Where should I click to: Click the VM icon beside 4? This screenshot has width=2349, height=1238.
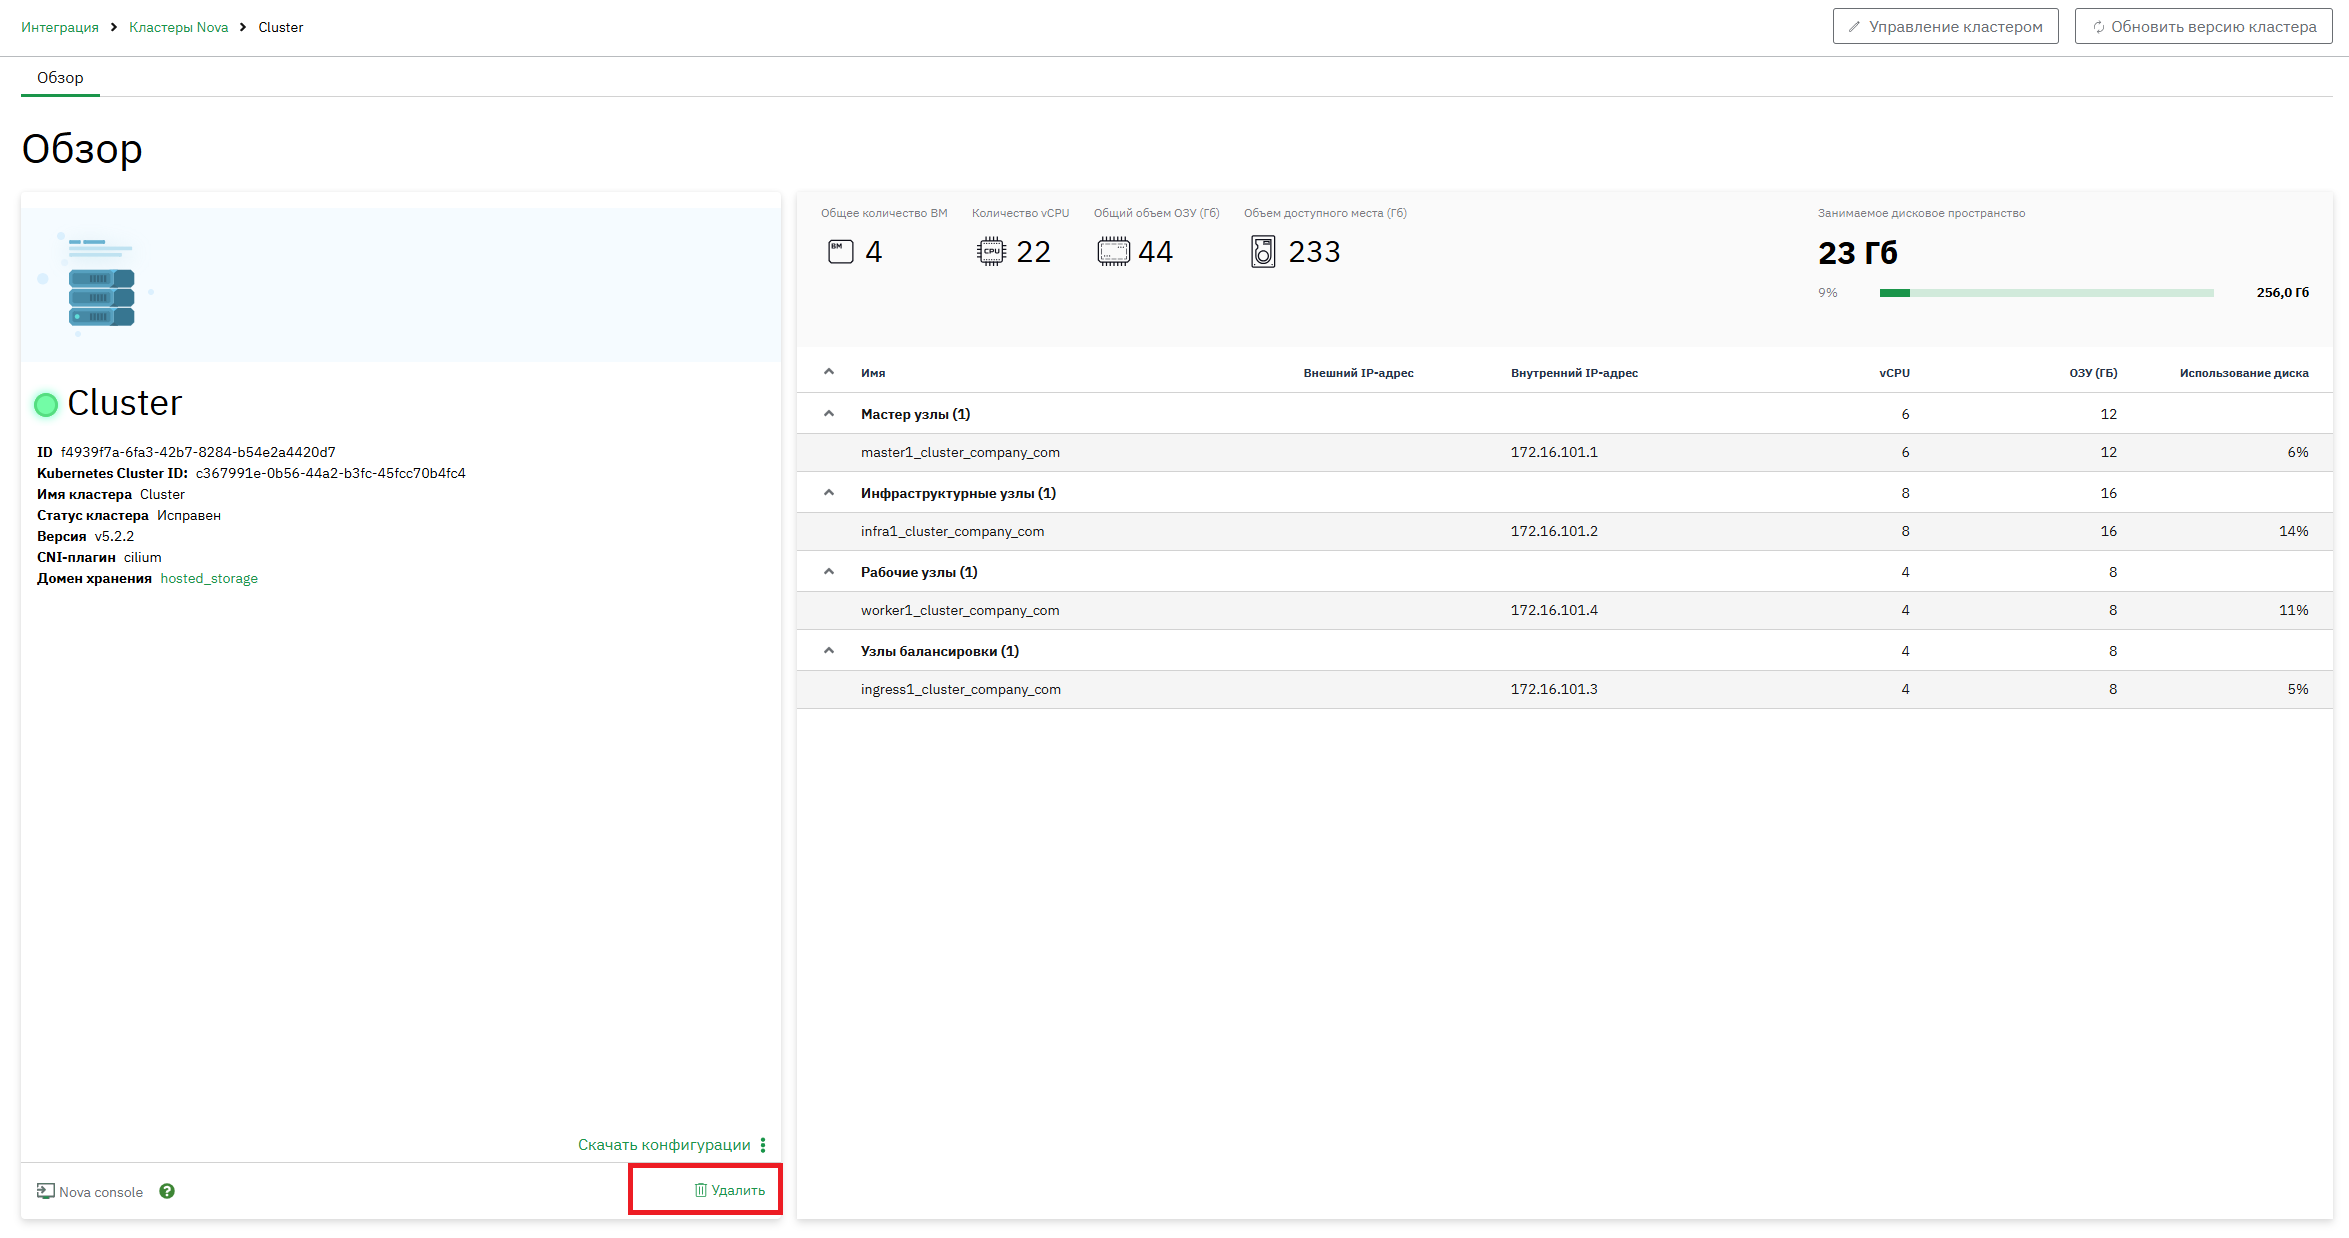tap(841, 251)
